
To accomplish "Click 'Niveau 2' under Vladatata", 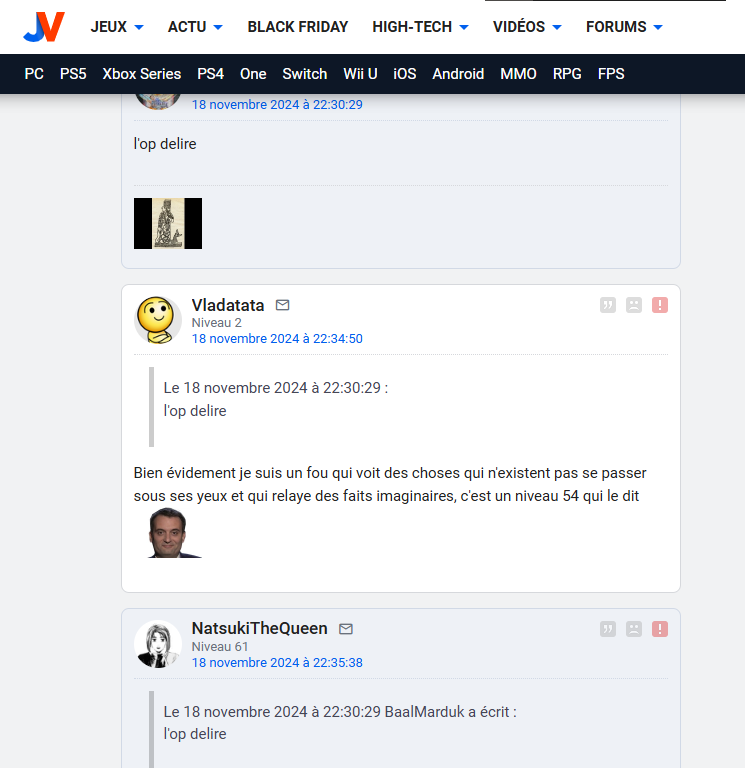I will click(x=216, y=323).
